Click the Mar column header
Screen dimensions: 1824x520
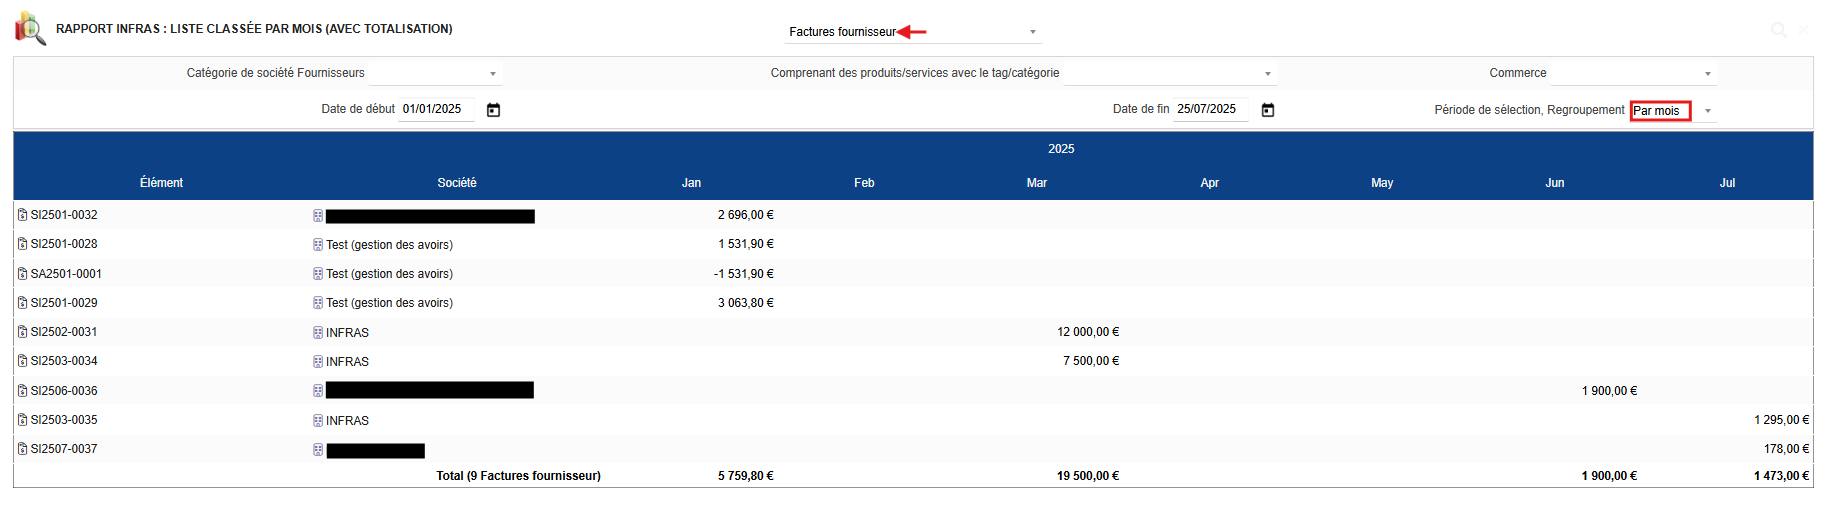[x=1037, y=183]
